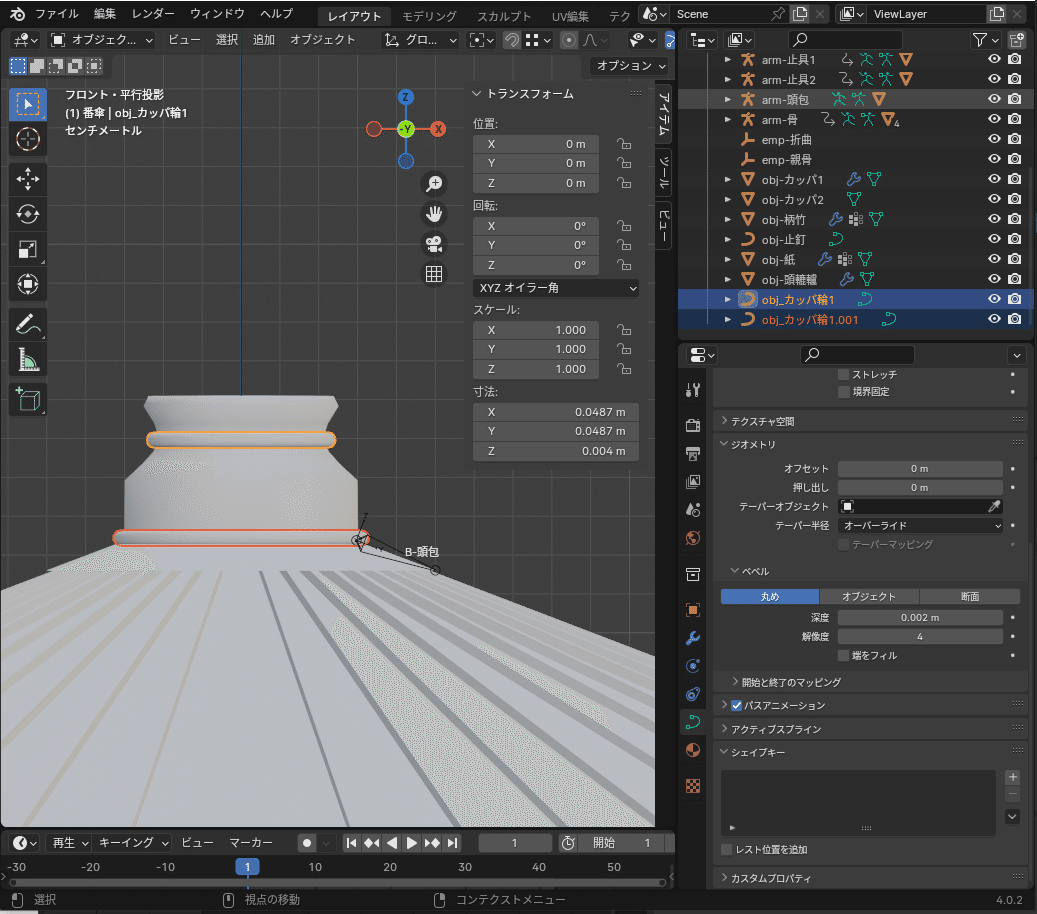Enable the ストレッチ checkbox

(x=843, y=374)
